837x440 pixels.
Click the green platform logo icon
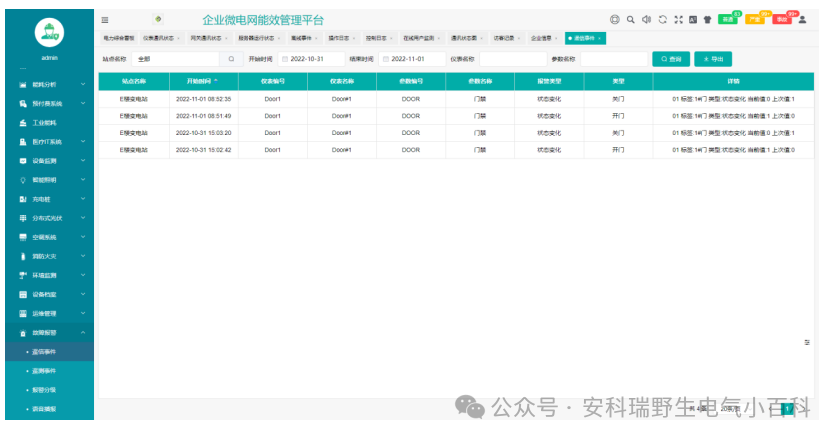point(158,19)
